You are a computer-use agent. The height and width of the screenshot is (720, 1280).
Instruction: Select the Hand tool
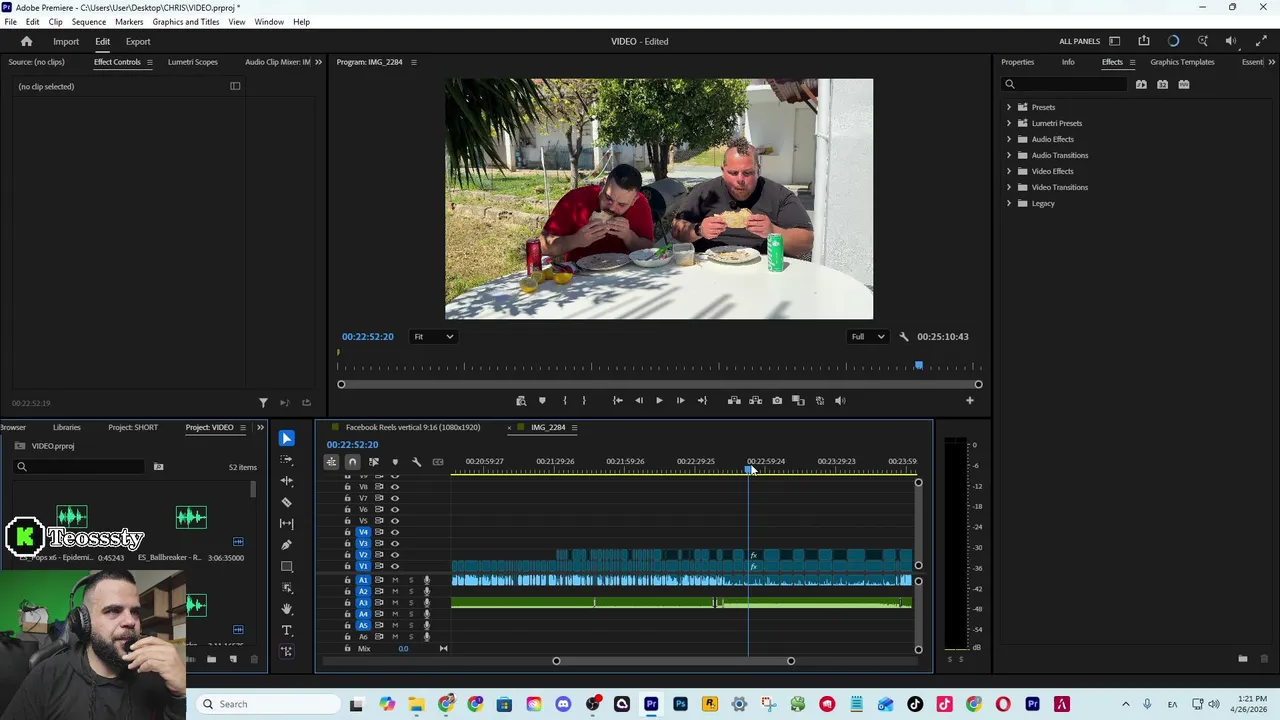point(287,608)
